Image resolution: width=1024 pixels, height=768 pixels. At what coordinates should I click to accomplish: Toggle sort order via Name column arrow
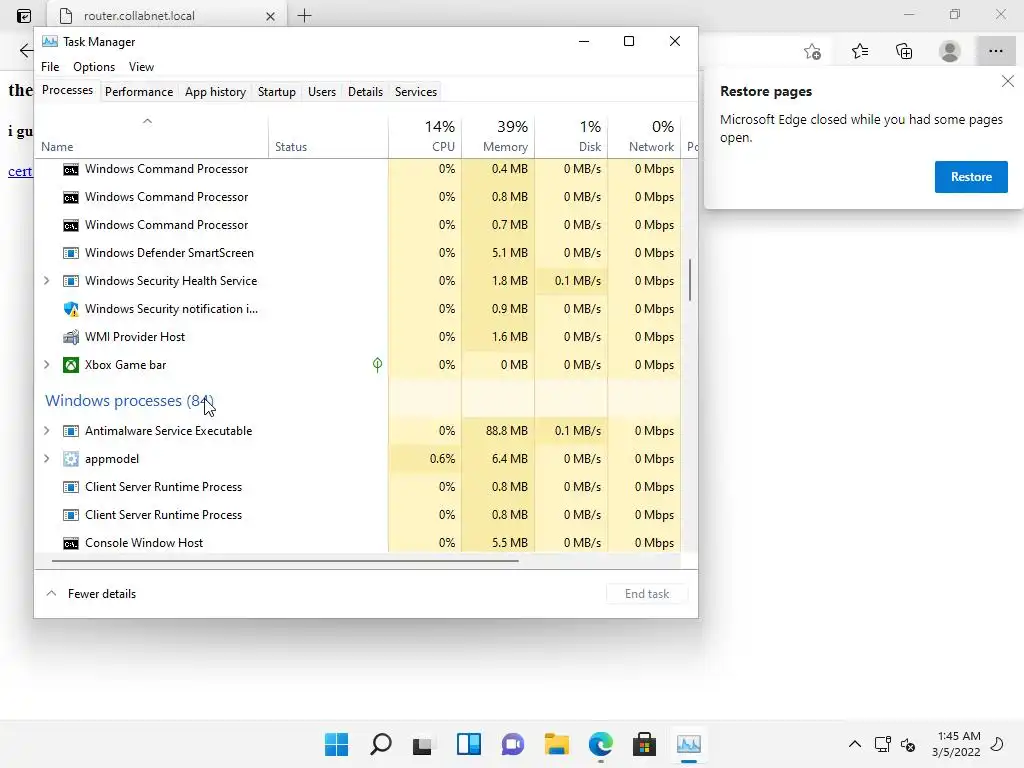(x=148, y=121)
